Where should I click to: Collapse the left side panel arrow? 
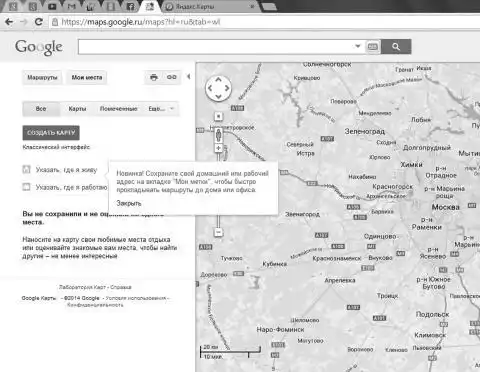(x=189, y=77)
